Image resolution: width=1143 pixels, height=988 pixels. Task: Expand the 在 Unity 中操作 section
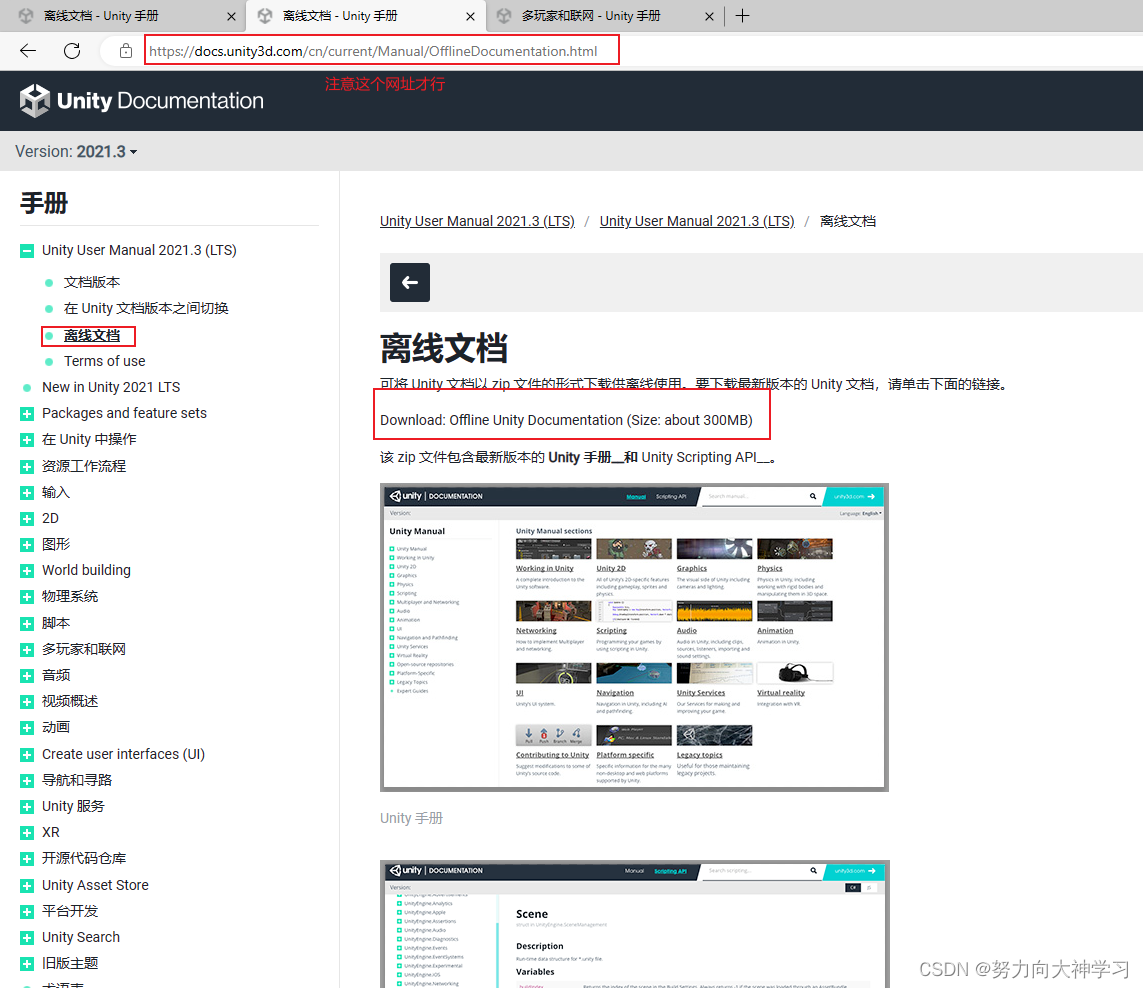pos(27,440)
